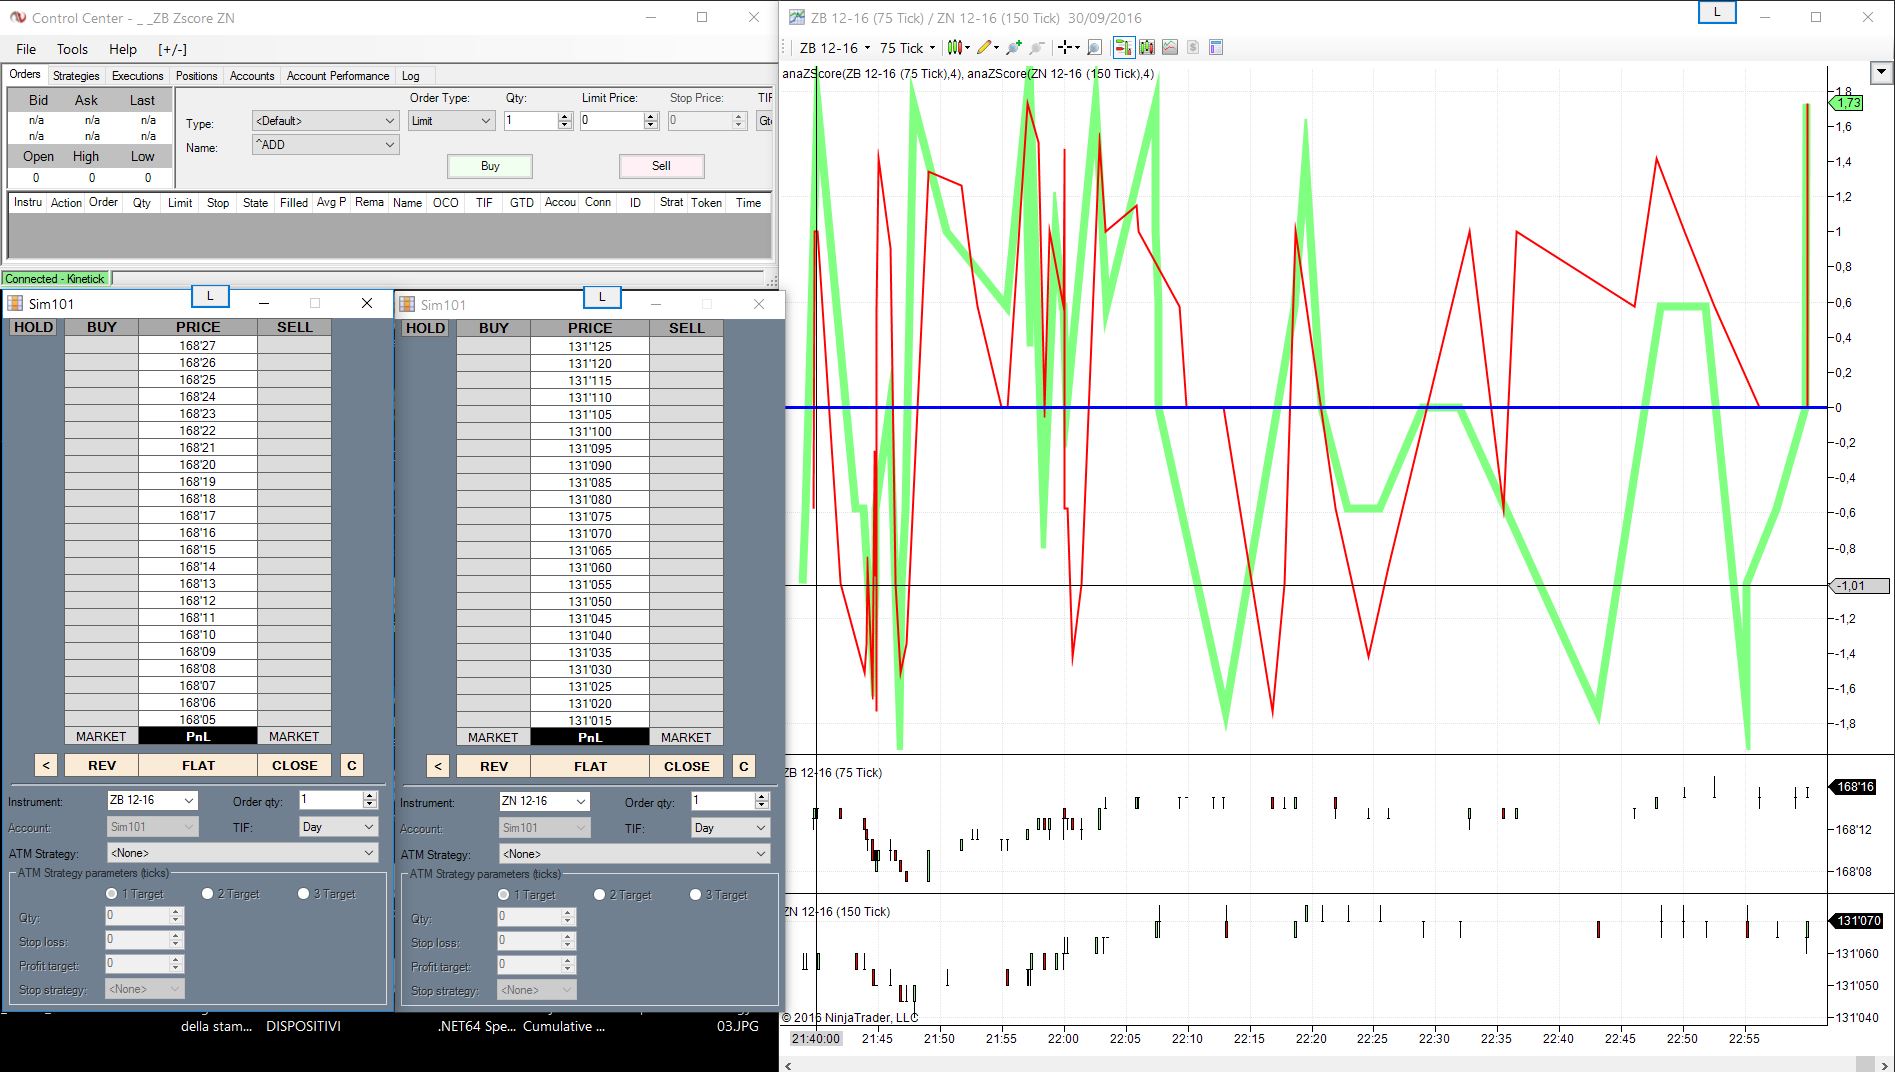
Task: Switch to the Account Performance tab
Action: coord(338,76)
